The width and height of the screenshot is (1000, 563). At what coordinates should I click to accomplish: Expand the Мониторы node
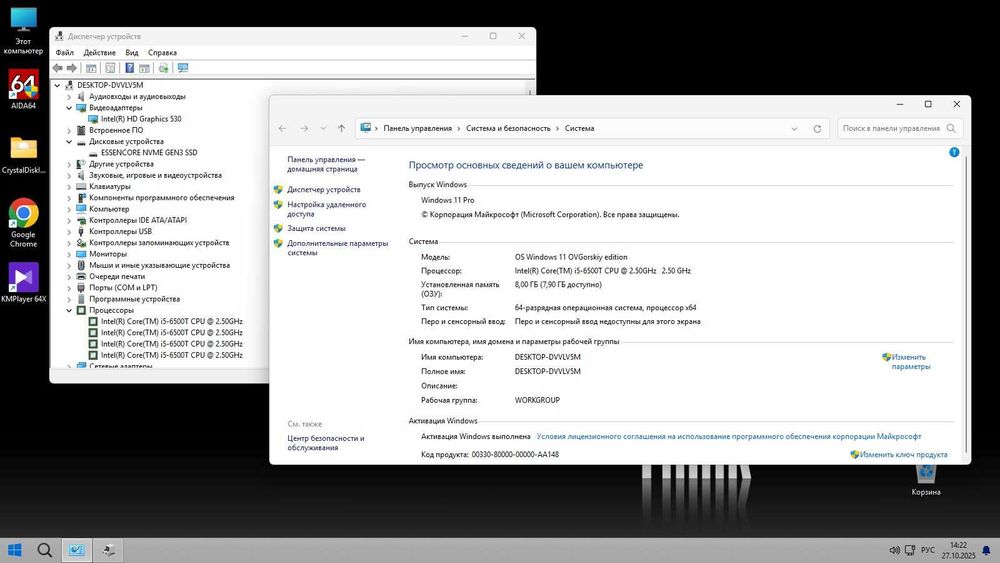(x=69, y=254)
